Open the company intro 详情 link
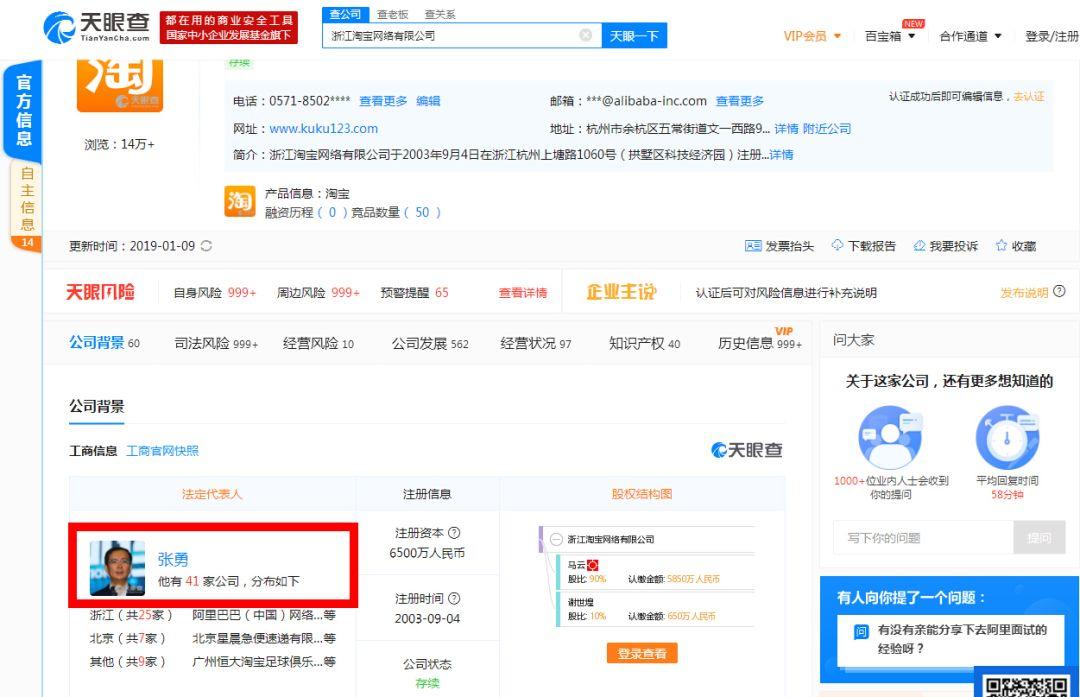The image size is (1080, 697). pos(781,155)
